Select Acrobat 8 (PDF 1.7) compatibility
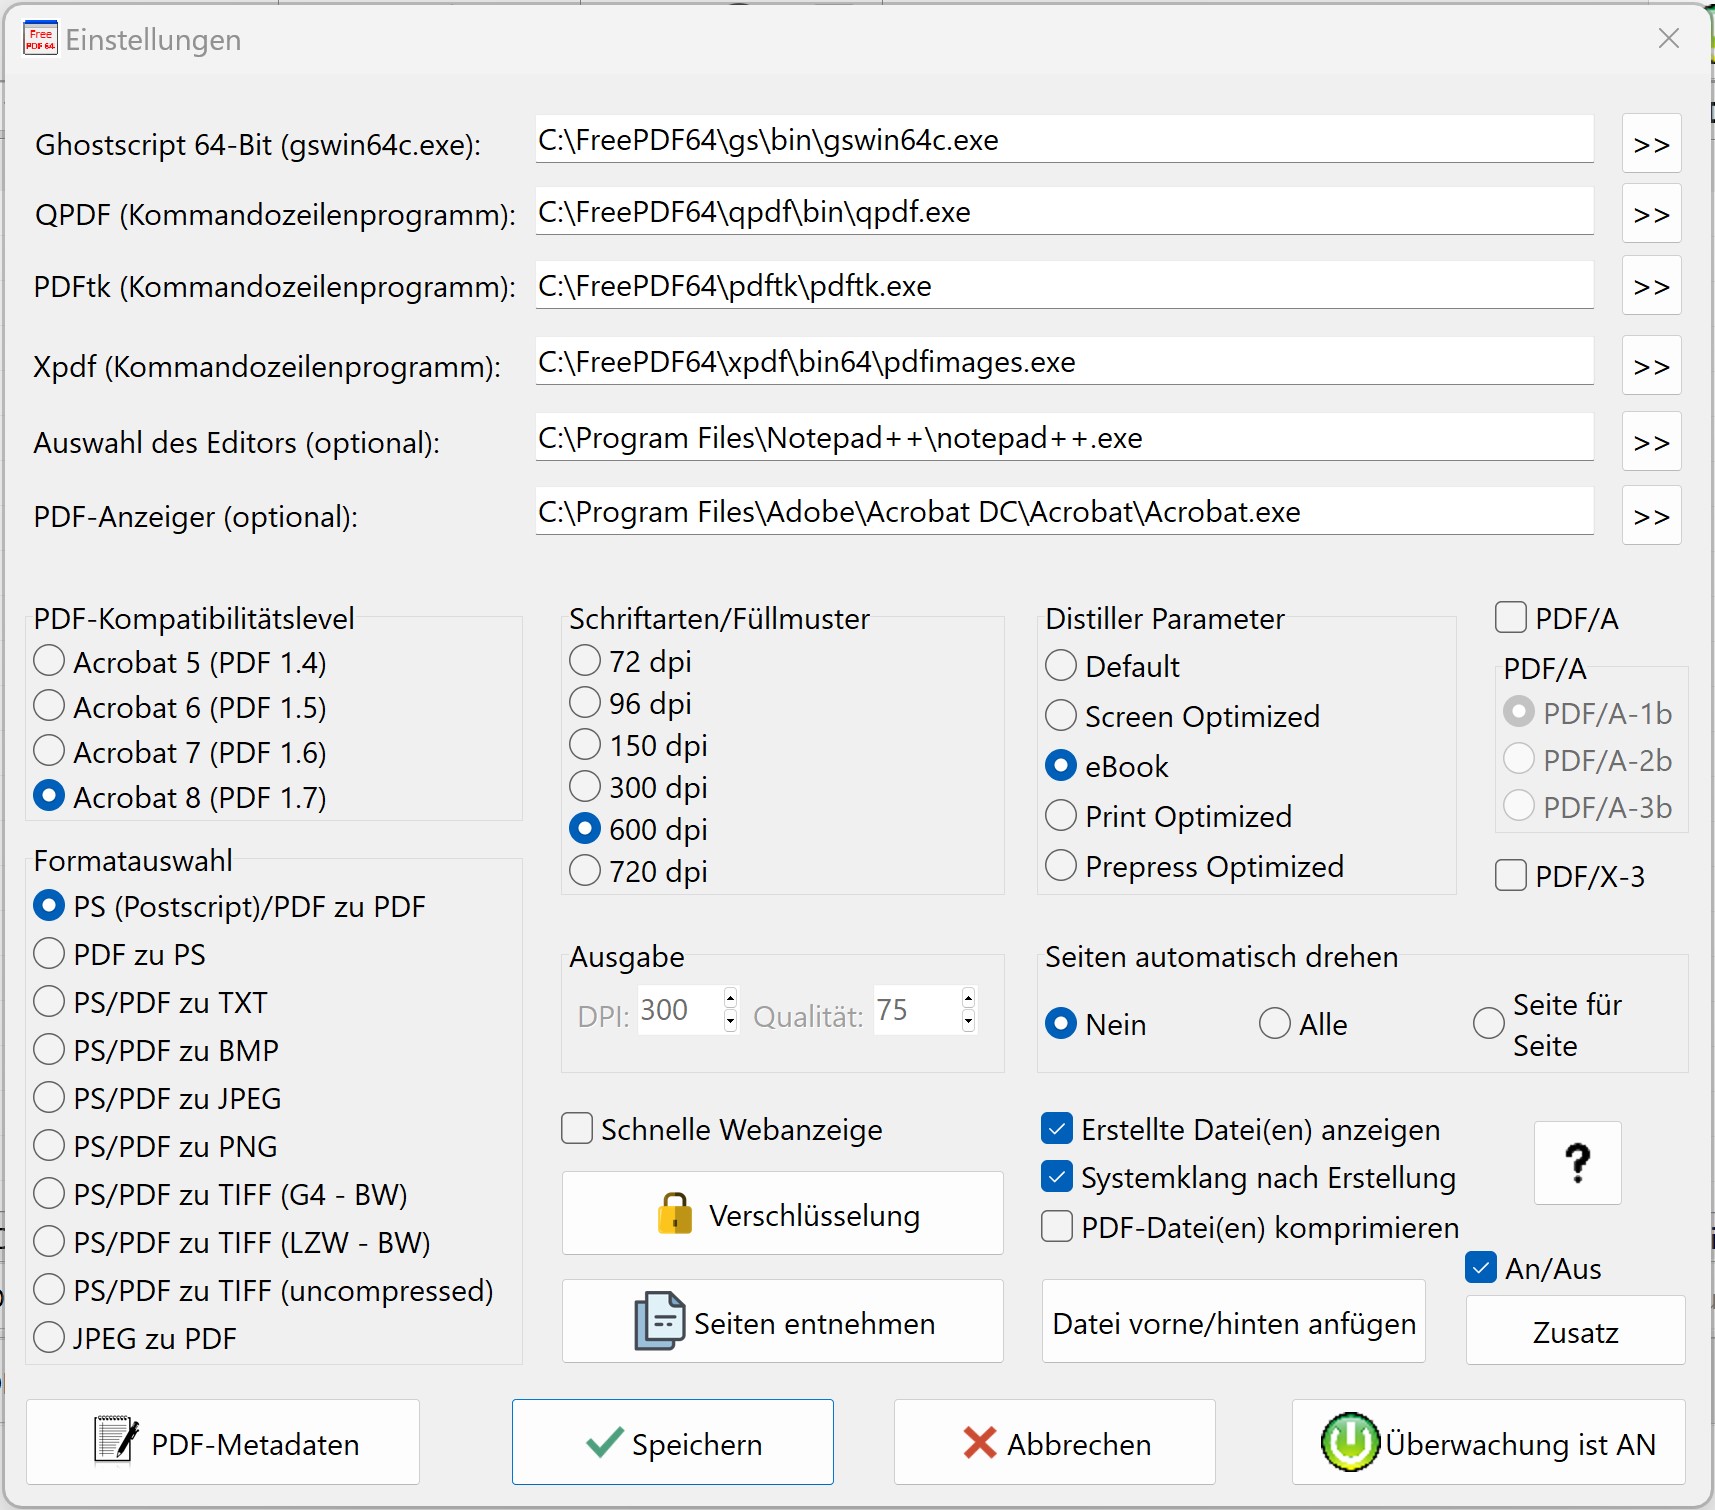This screenshot has height=1510, width=1715. [180, 797]
